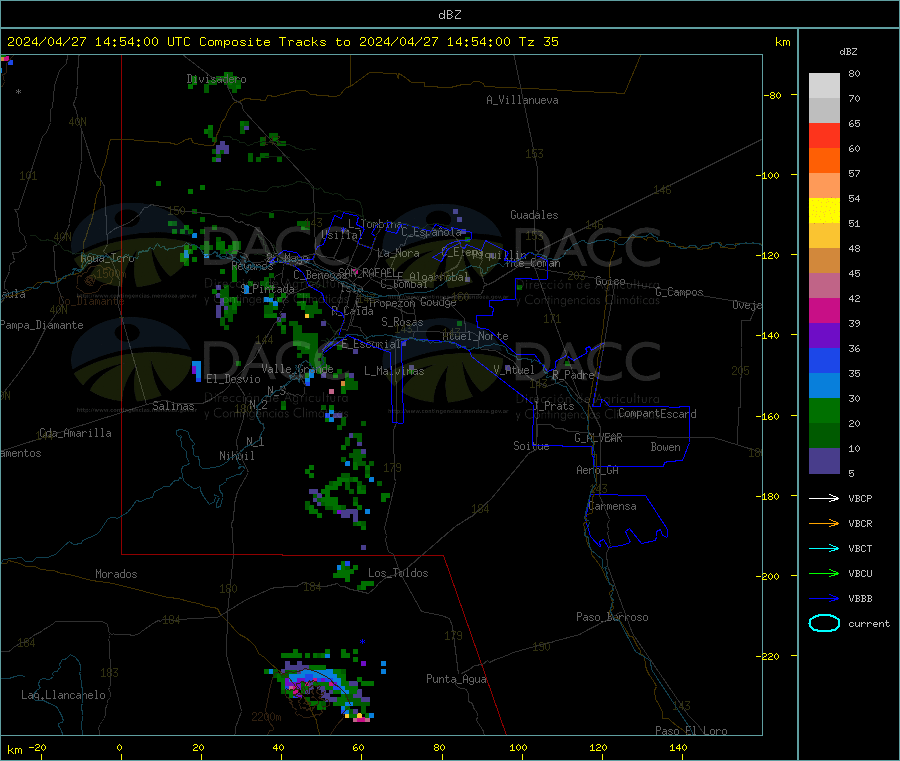Click the 'Morados' place label

pos(116,574)
